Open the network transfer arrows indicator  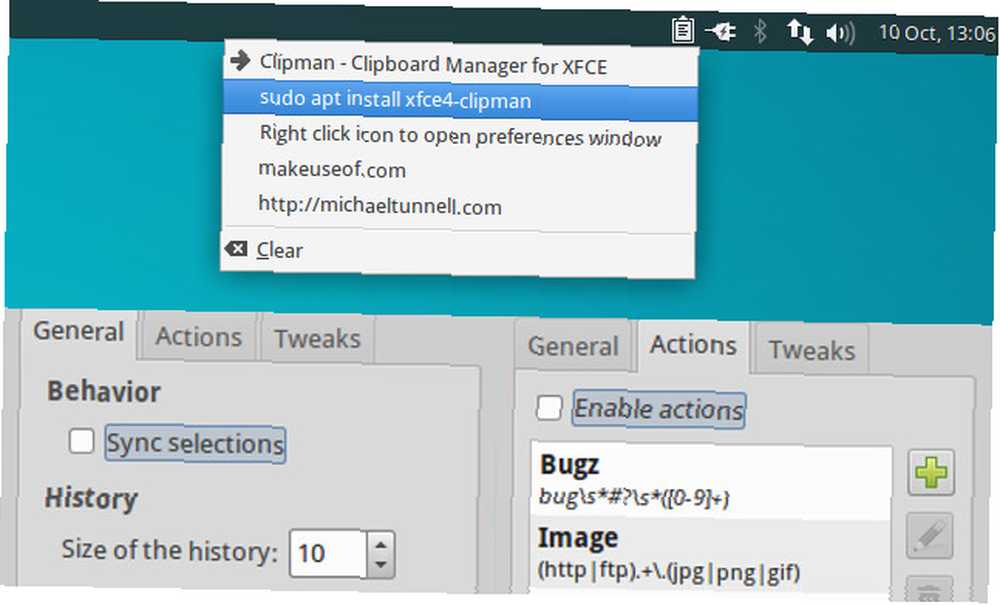(x=799, y=31)
